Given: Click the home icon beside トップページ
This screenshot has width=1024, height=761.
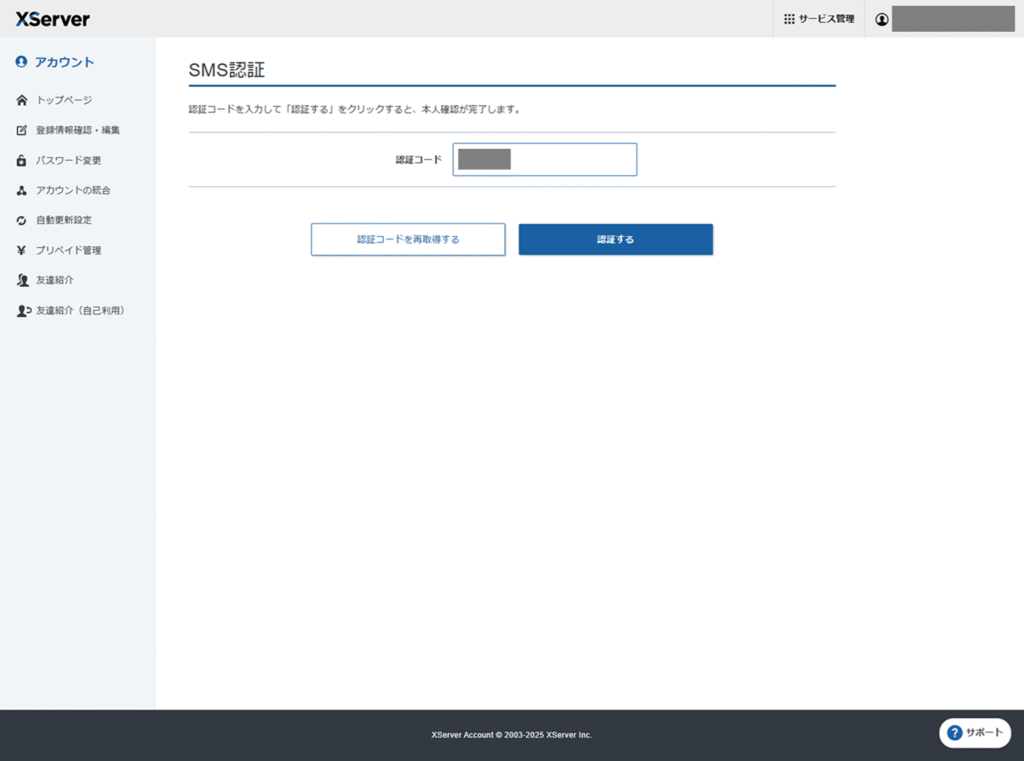Looking at the screenshot, I should [x=22, y=100].
